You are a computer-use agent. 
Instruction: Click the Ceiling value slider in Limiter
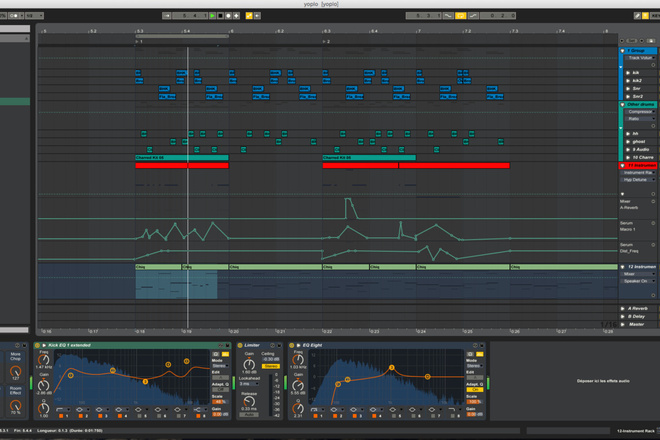[x=271, y=359]
